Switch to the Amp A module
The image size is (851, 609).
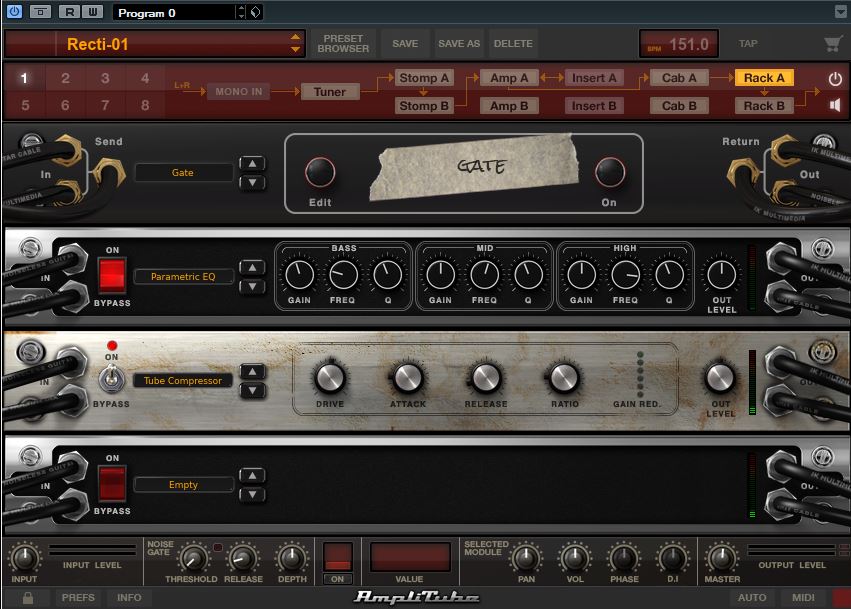click(509, 78)
